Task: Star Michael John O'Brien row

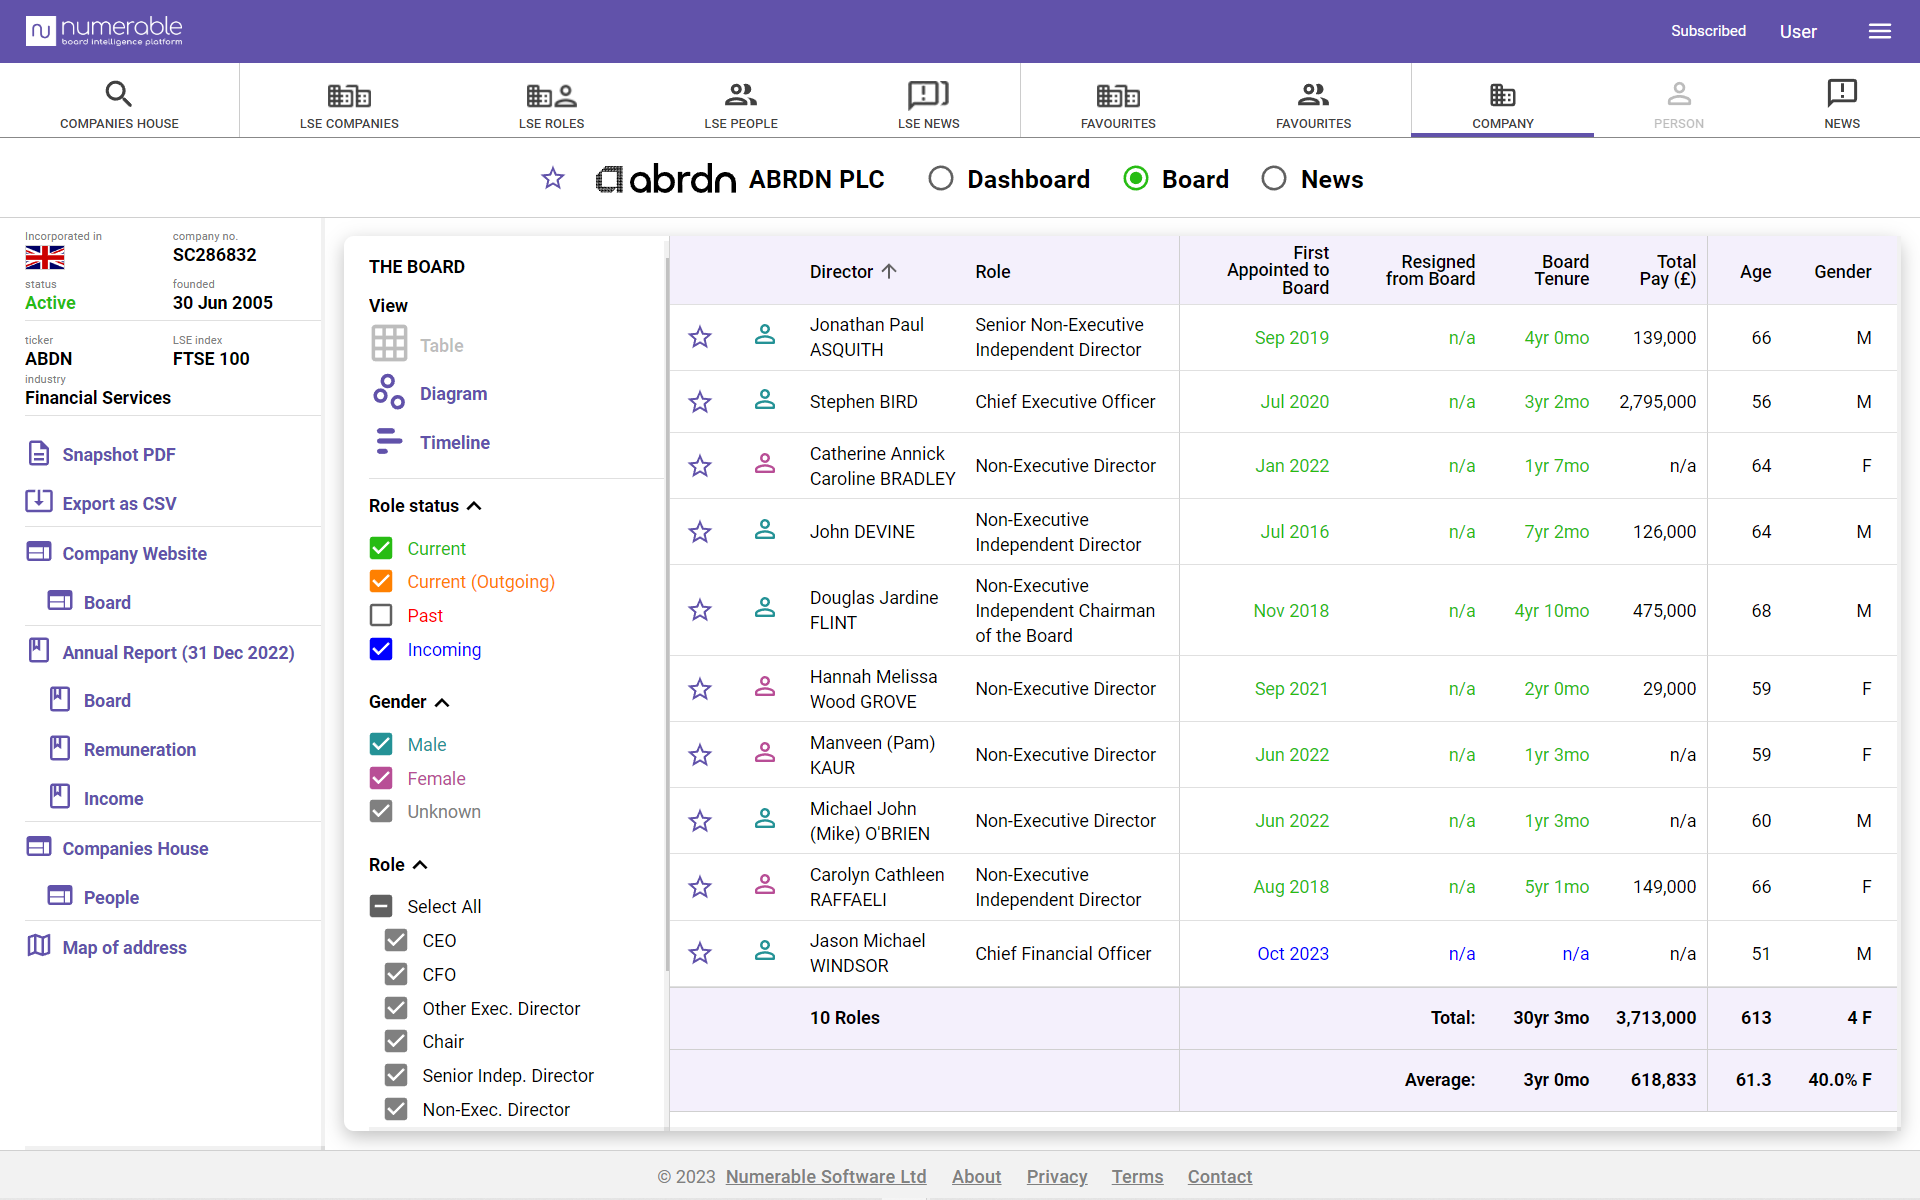Action: [700, 821]
